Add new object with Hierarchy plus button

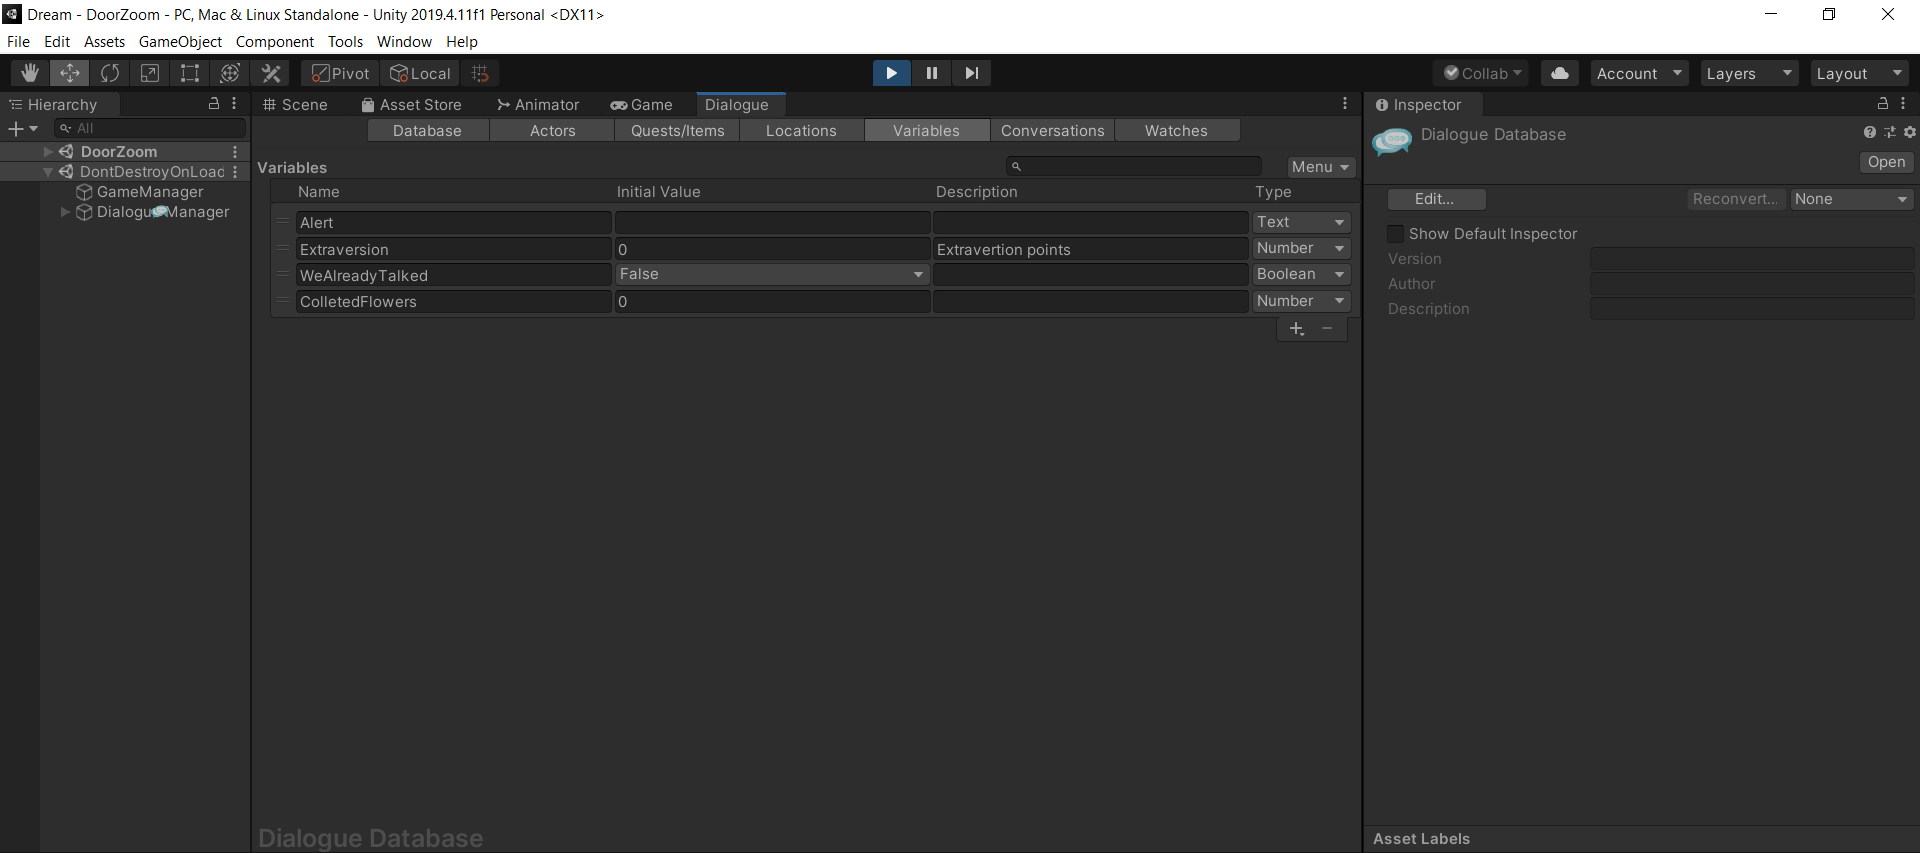[x=22, y=128]
